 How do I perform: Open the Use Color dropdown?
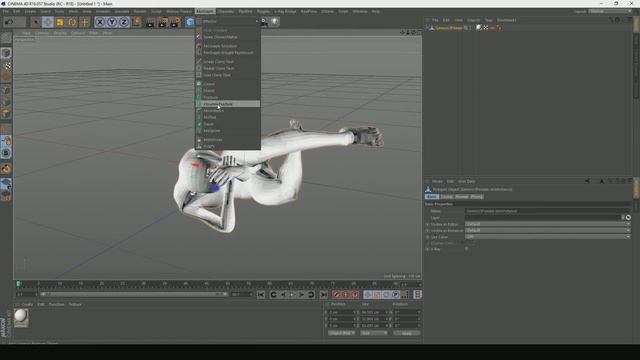coord(548,237)
